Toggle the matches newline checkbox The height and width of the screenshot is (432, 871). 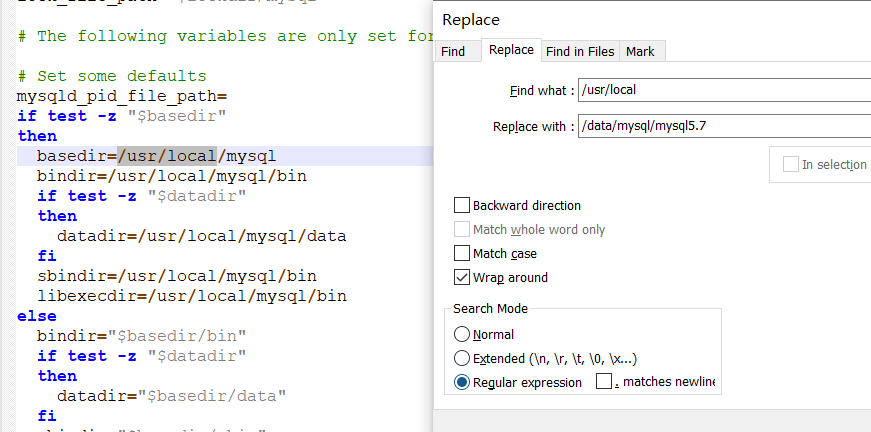coord(604,381)
